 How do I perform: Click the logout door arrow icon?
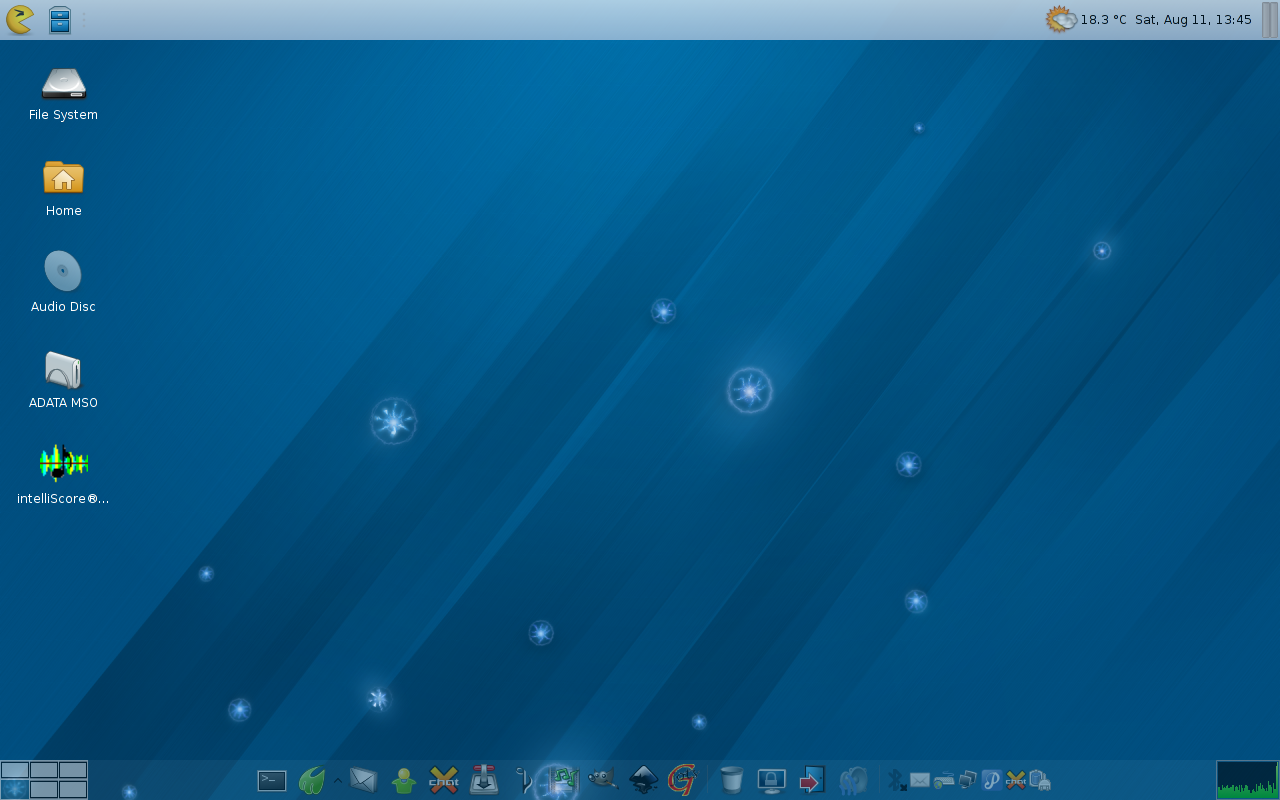[x=812, y=780]
